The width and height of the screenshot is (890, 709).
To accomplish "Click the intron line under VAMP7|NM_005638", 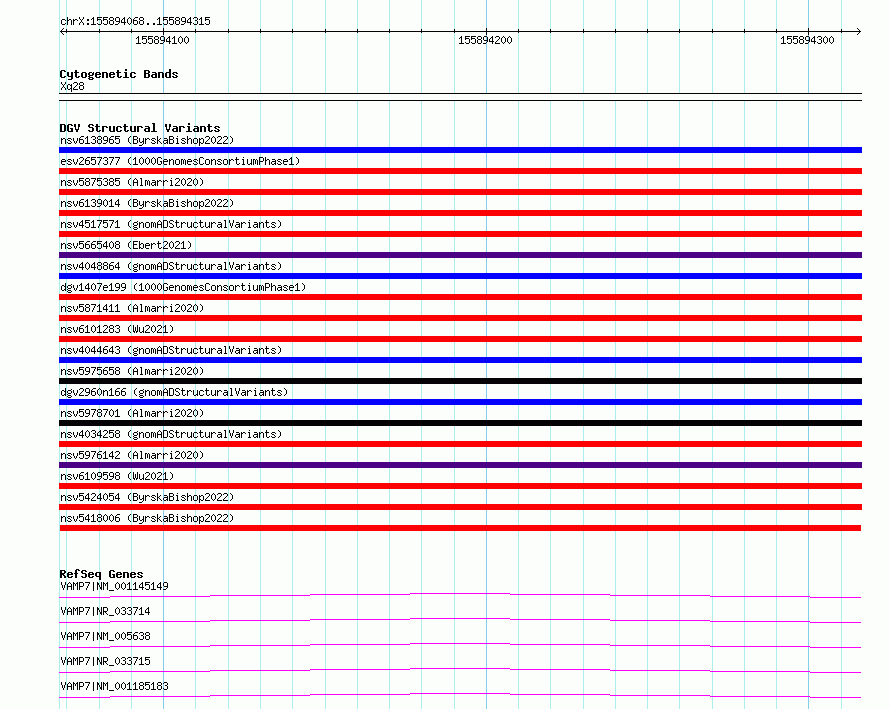I will (460, 645).
